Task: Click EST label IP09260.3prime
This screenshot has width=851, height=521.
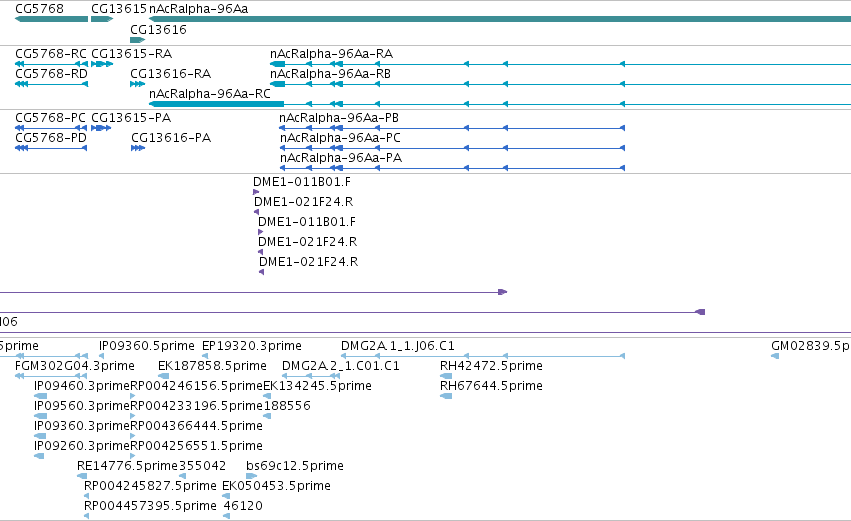Action: click(x=82, y=446)
